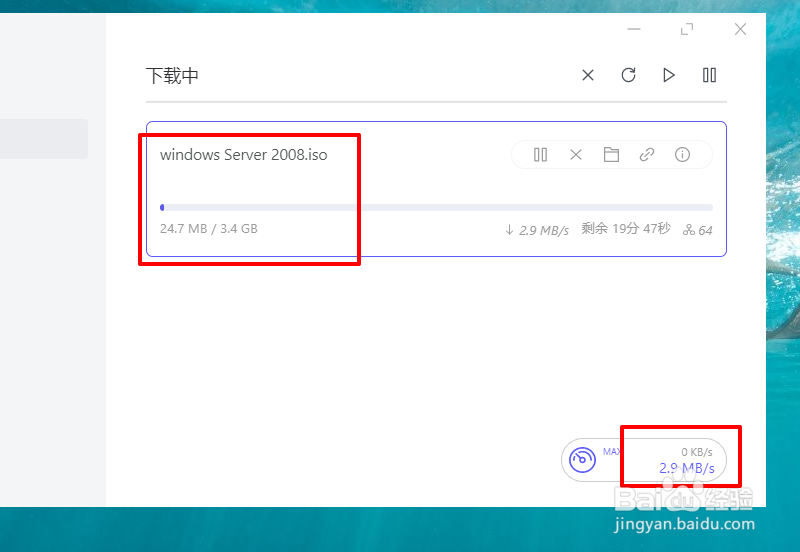Click the 24.7 MB / 3.4 GB size text
The width and height of the screenshot is (800, 552).
pos(209,229)
